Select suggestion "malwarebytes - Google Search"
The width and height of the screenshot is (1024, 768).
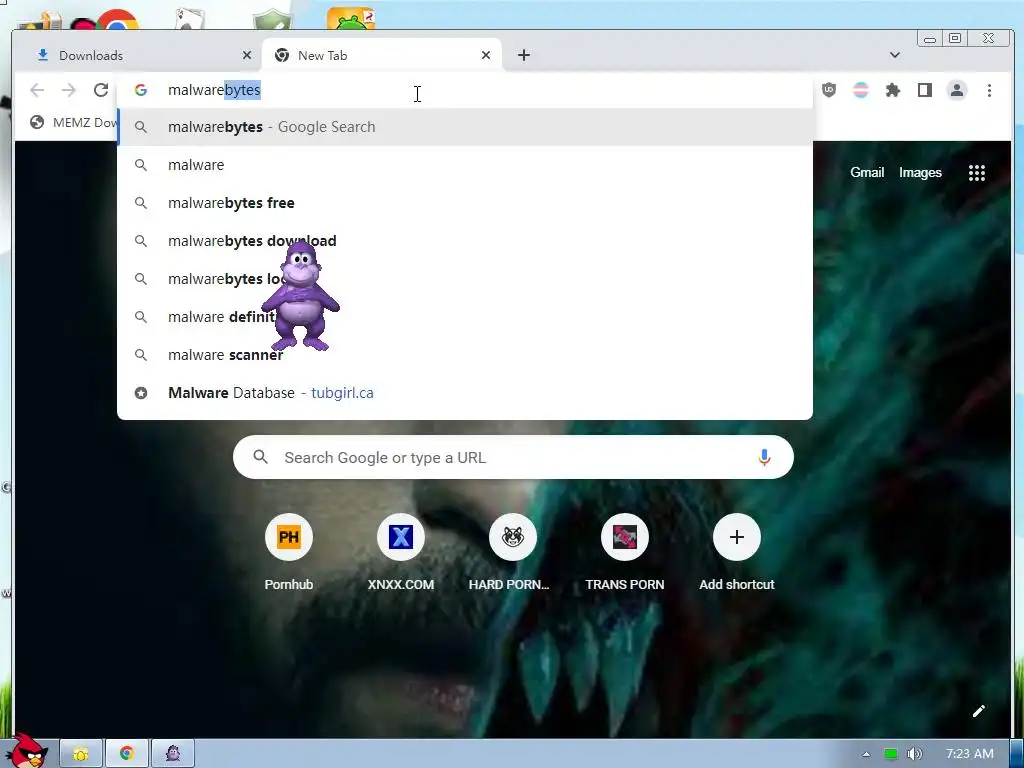pos(465,127)
